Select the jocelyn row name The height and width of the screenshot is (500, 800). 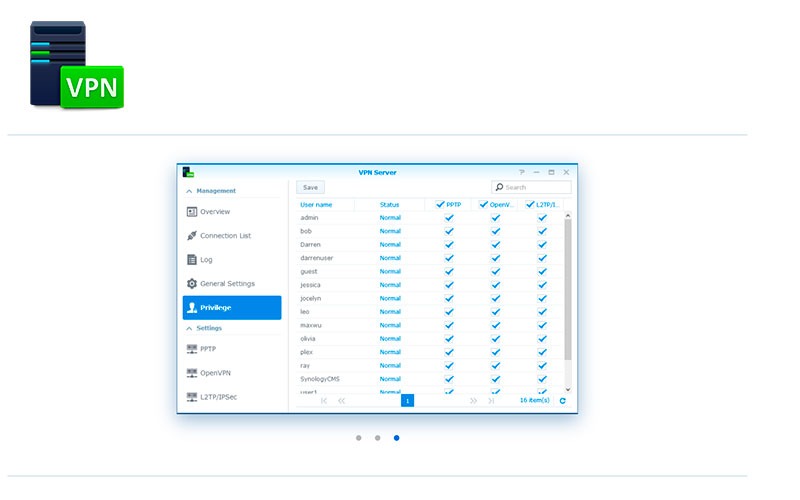(310, 298)
